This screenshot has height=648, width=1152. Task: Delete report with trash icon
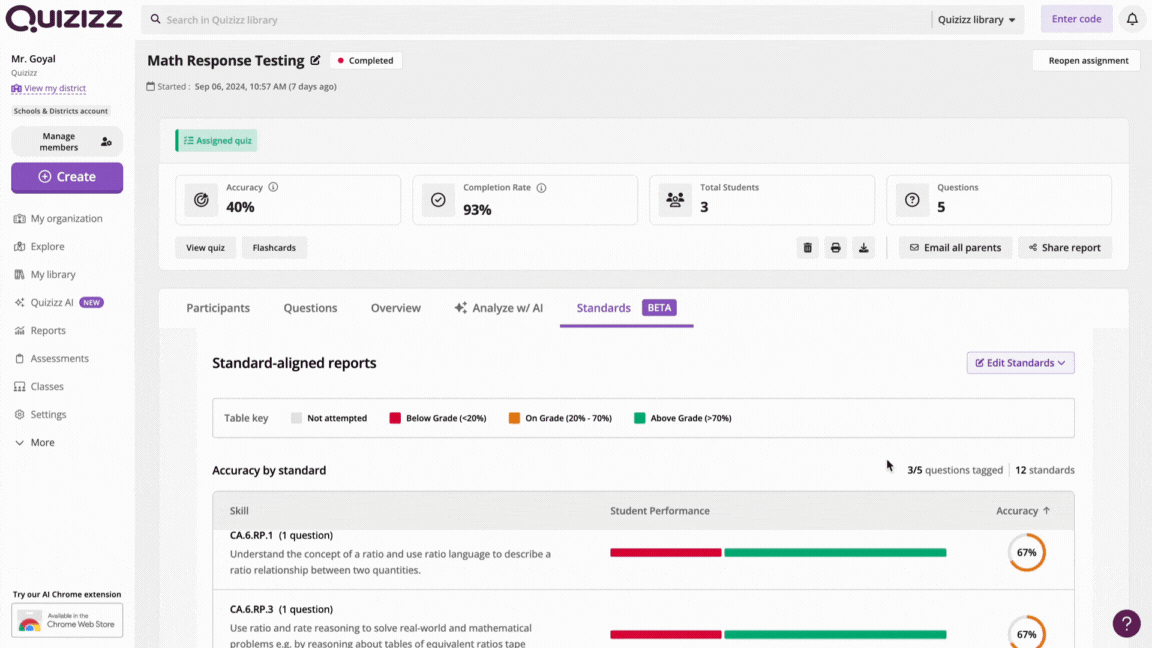click(807, 248)
